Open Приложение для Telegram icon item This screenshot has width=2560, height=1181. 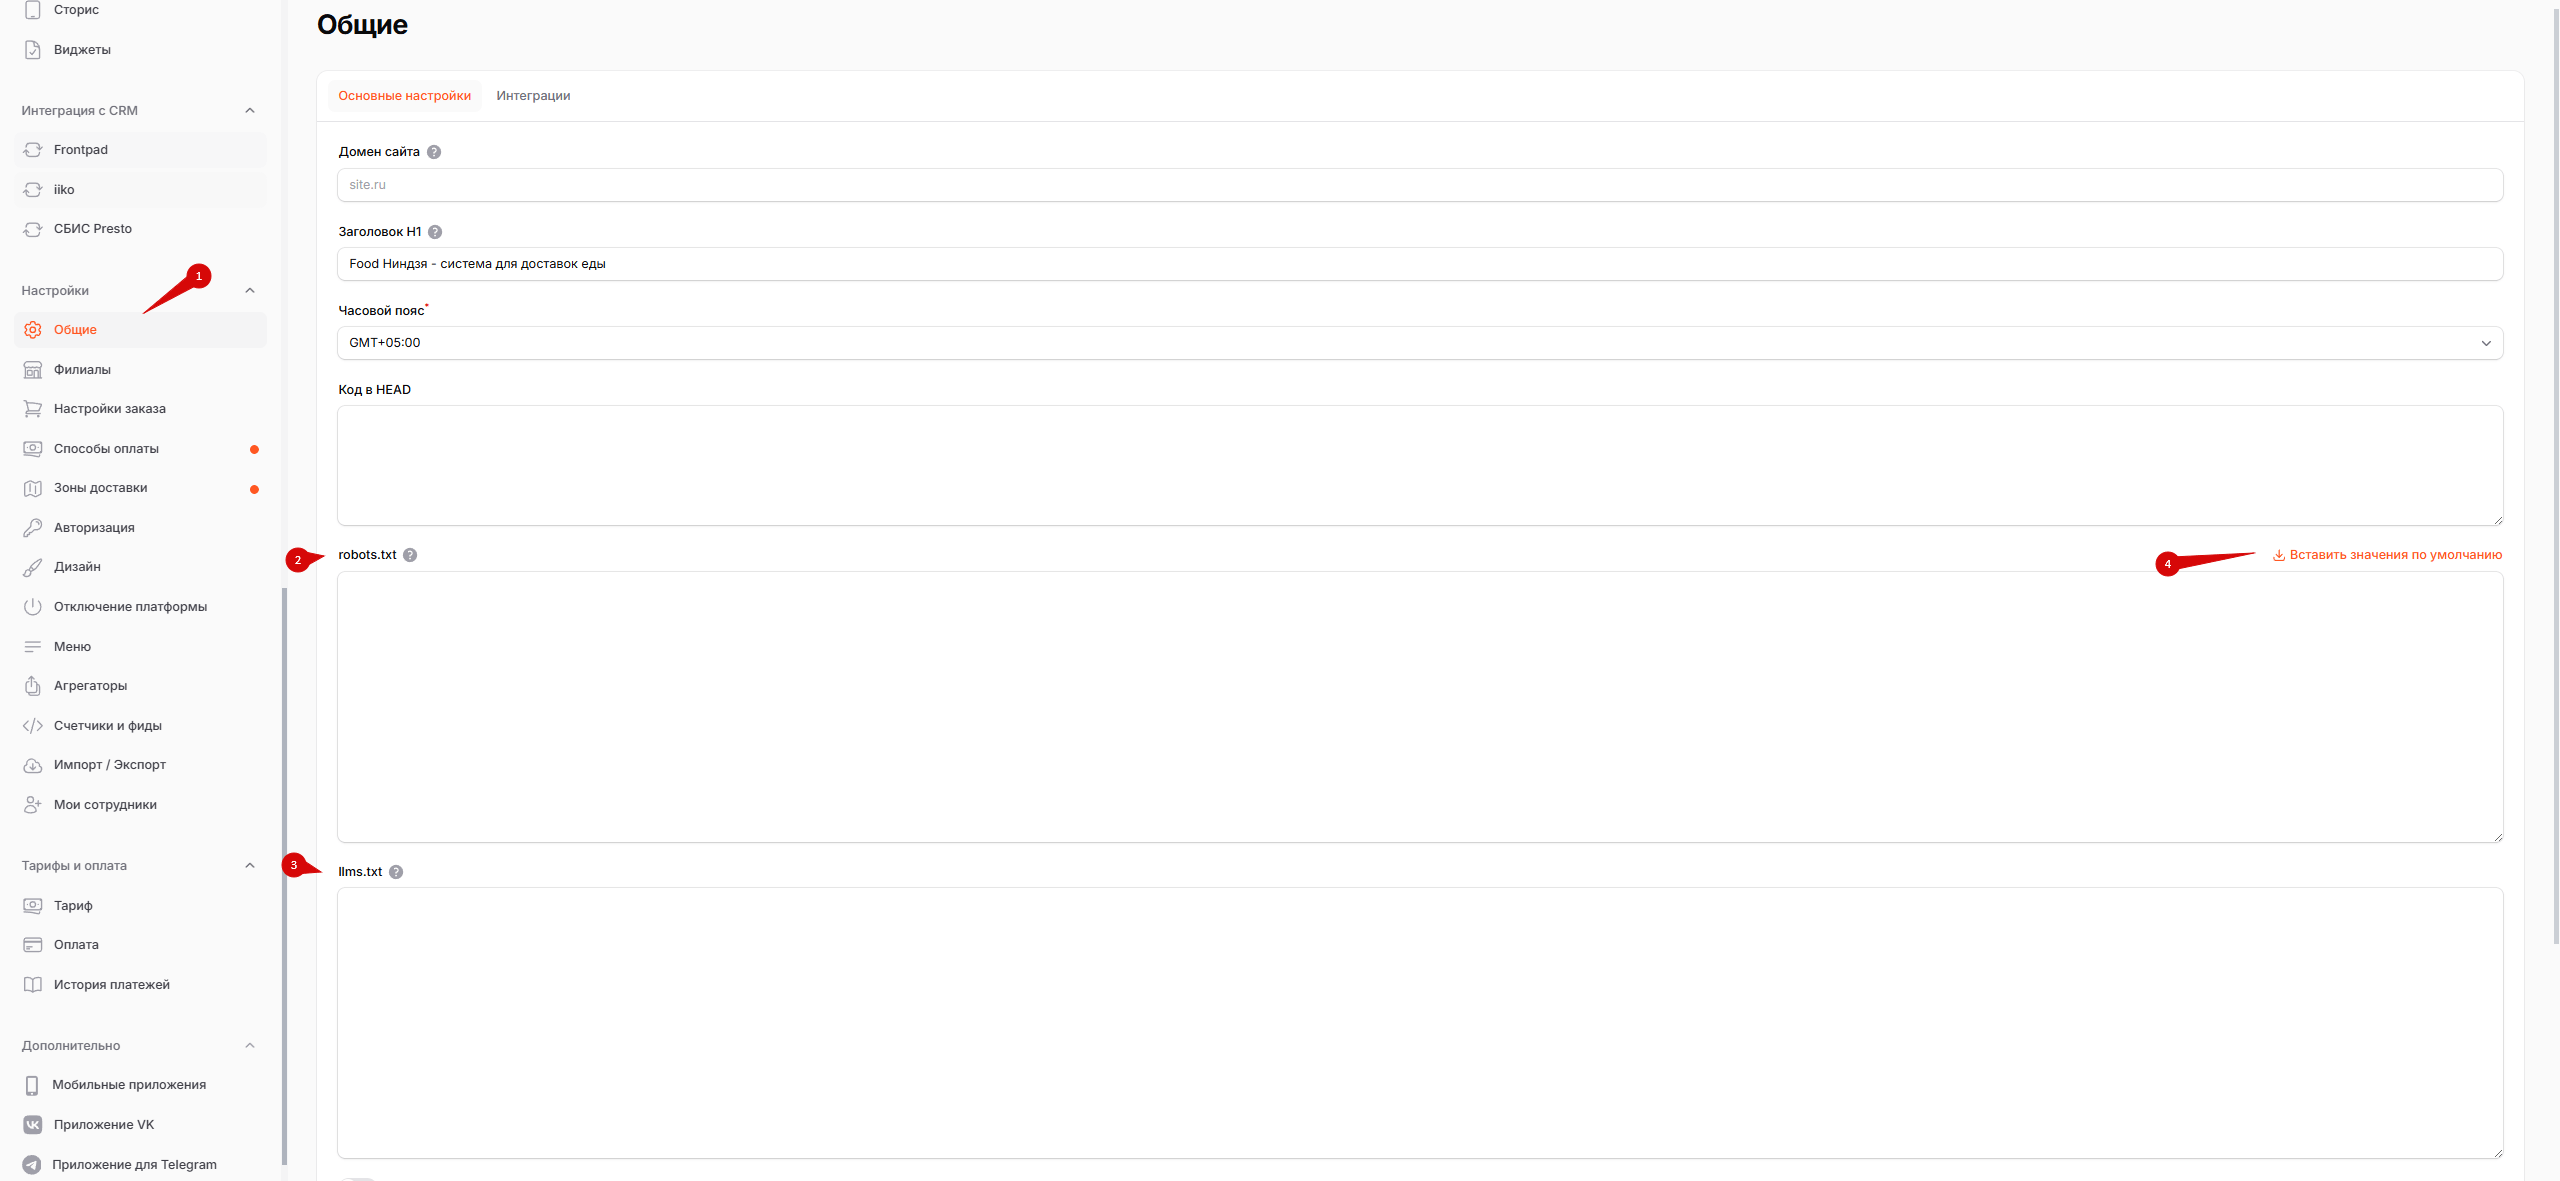pos(32,1165)
